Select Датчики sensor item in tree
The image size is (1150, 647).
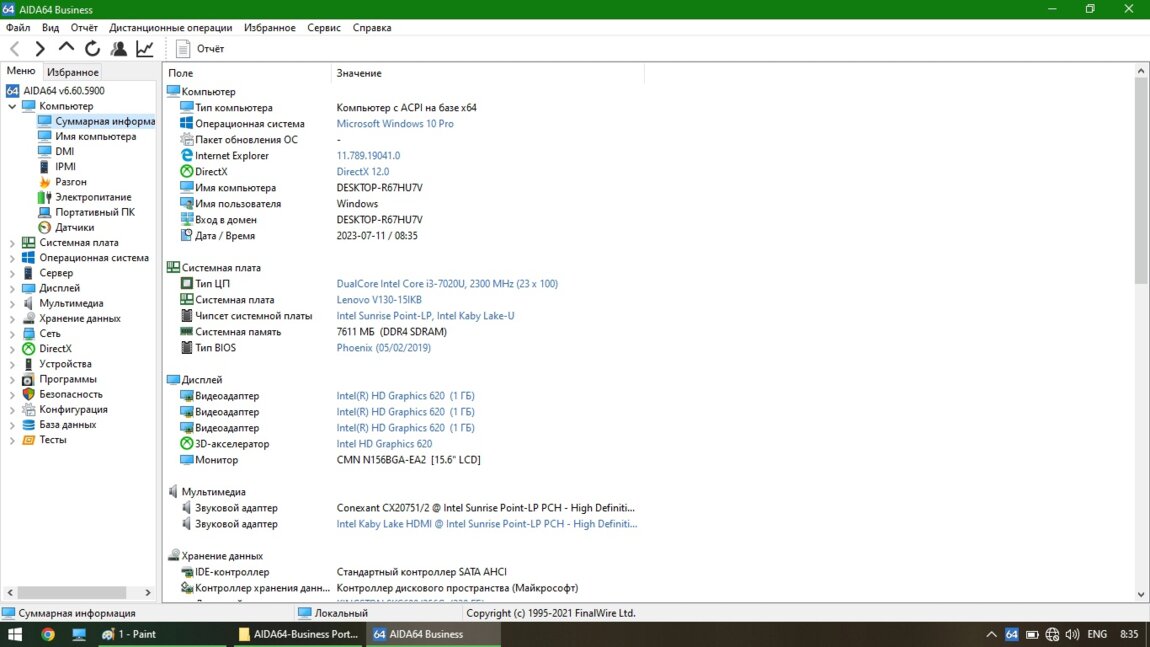74,227
